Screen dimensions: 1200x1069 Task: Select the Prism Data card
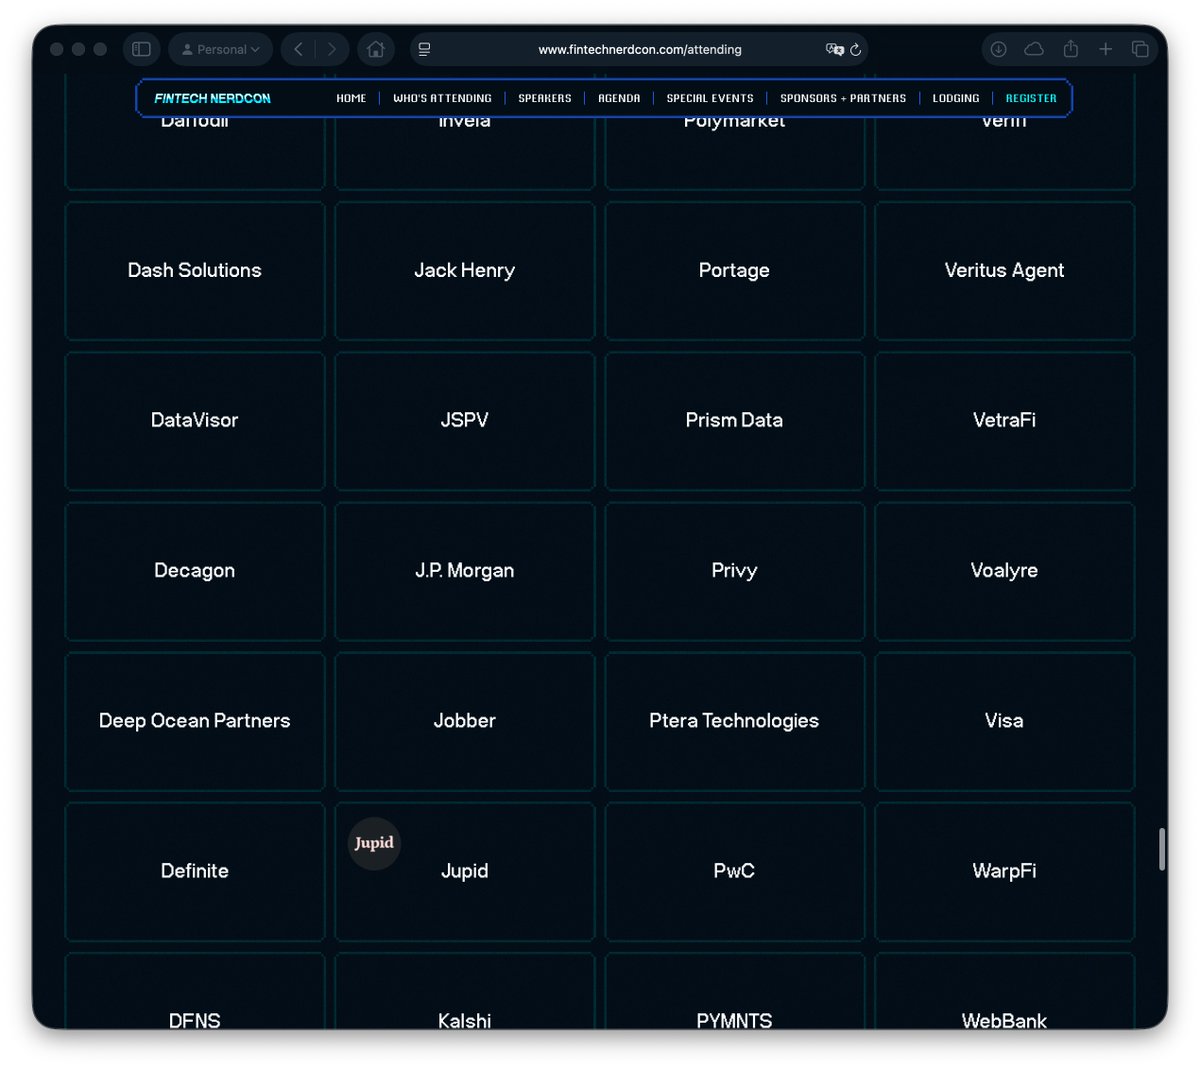[735, 420]
